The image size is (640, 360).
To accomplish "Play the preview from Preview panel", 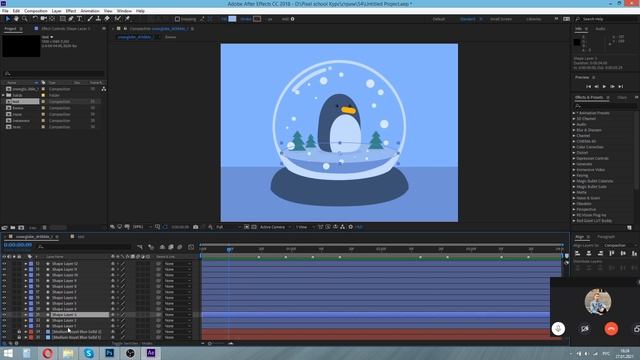I will [x=604, y=87].
